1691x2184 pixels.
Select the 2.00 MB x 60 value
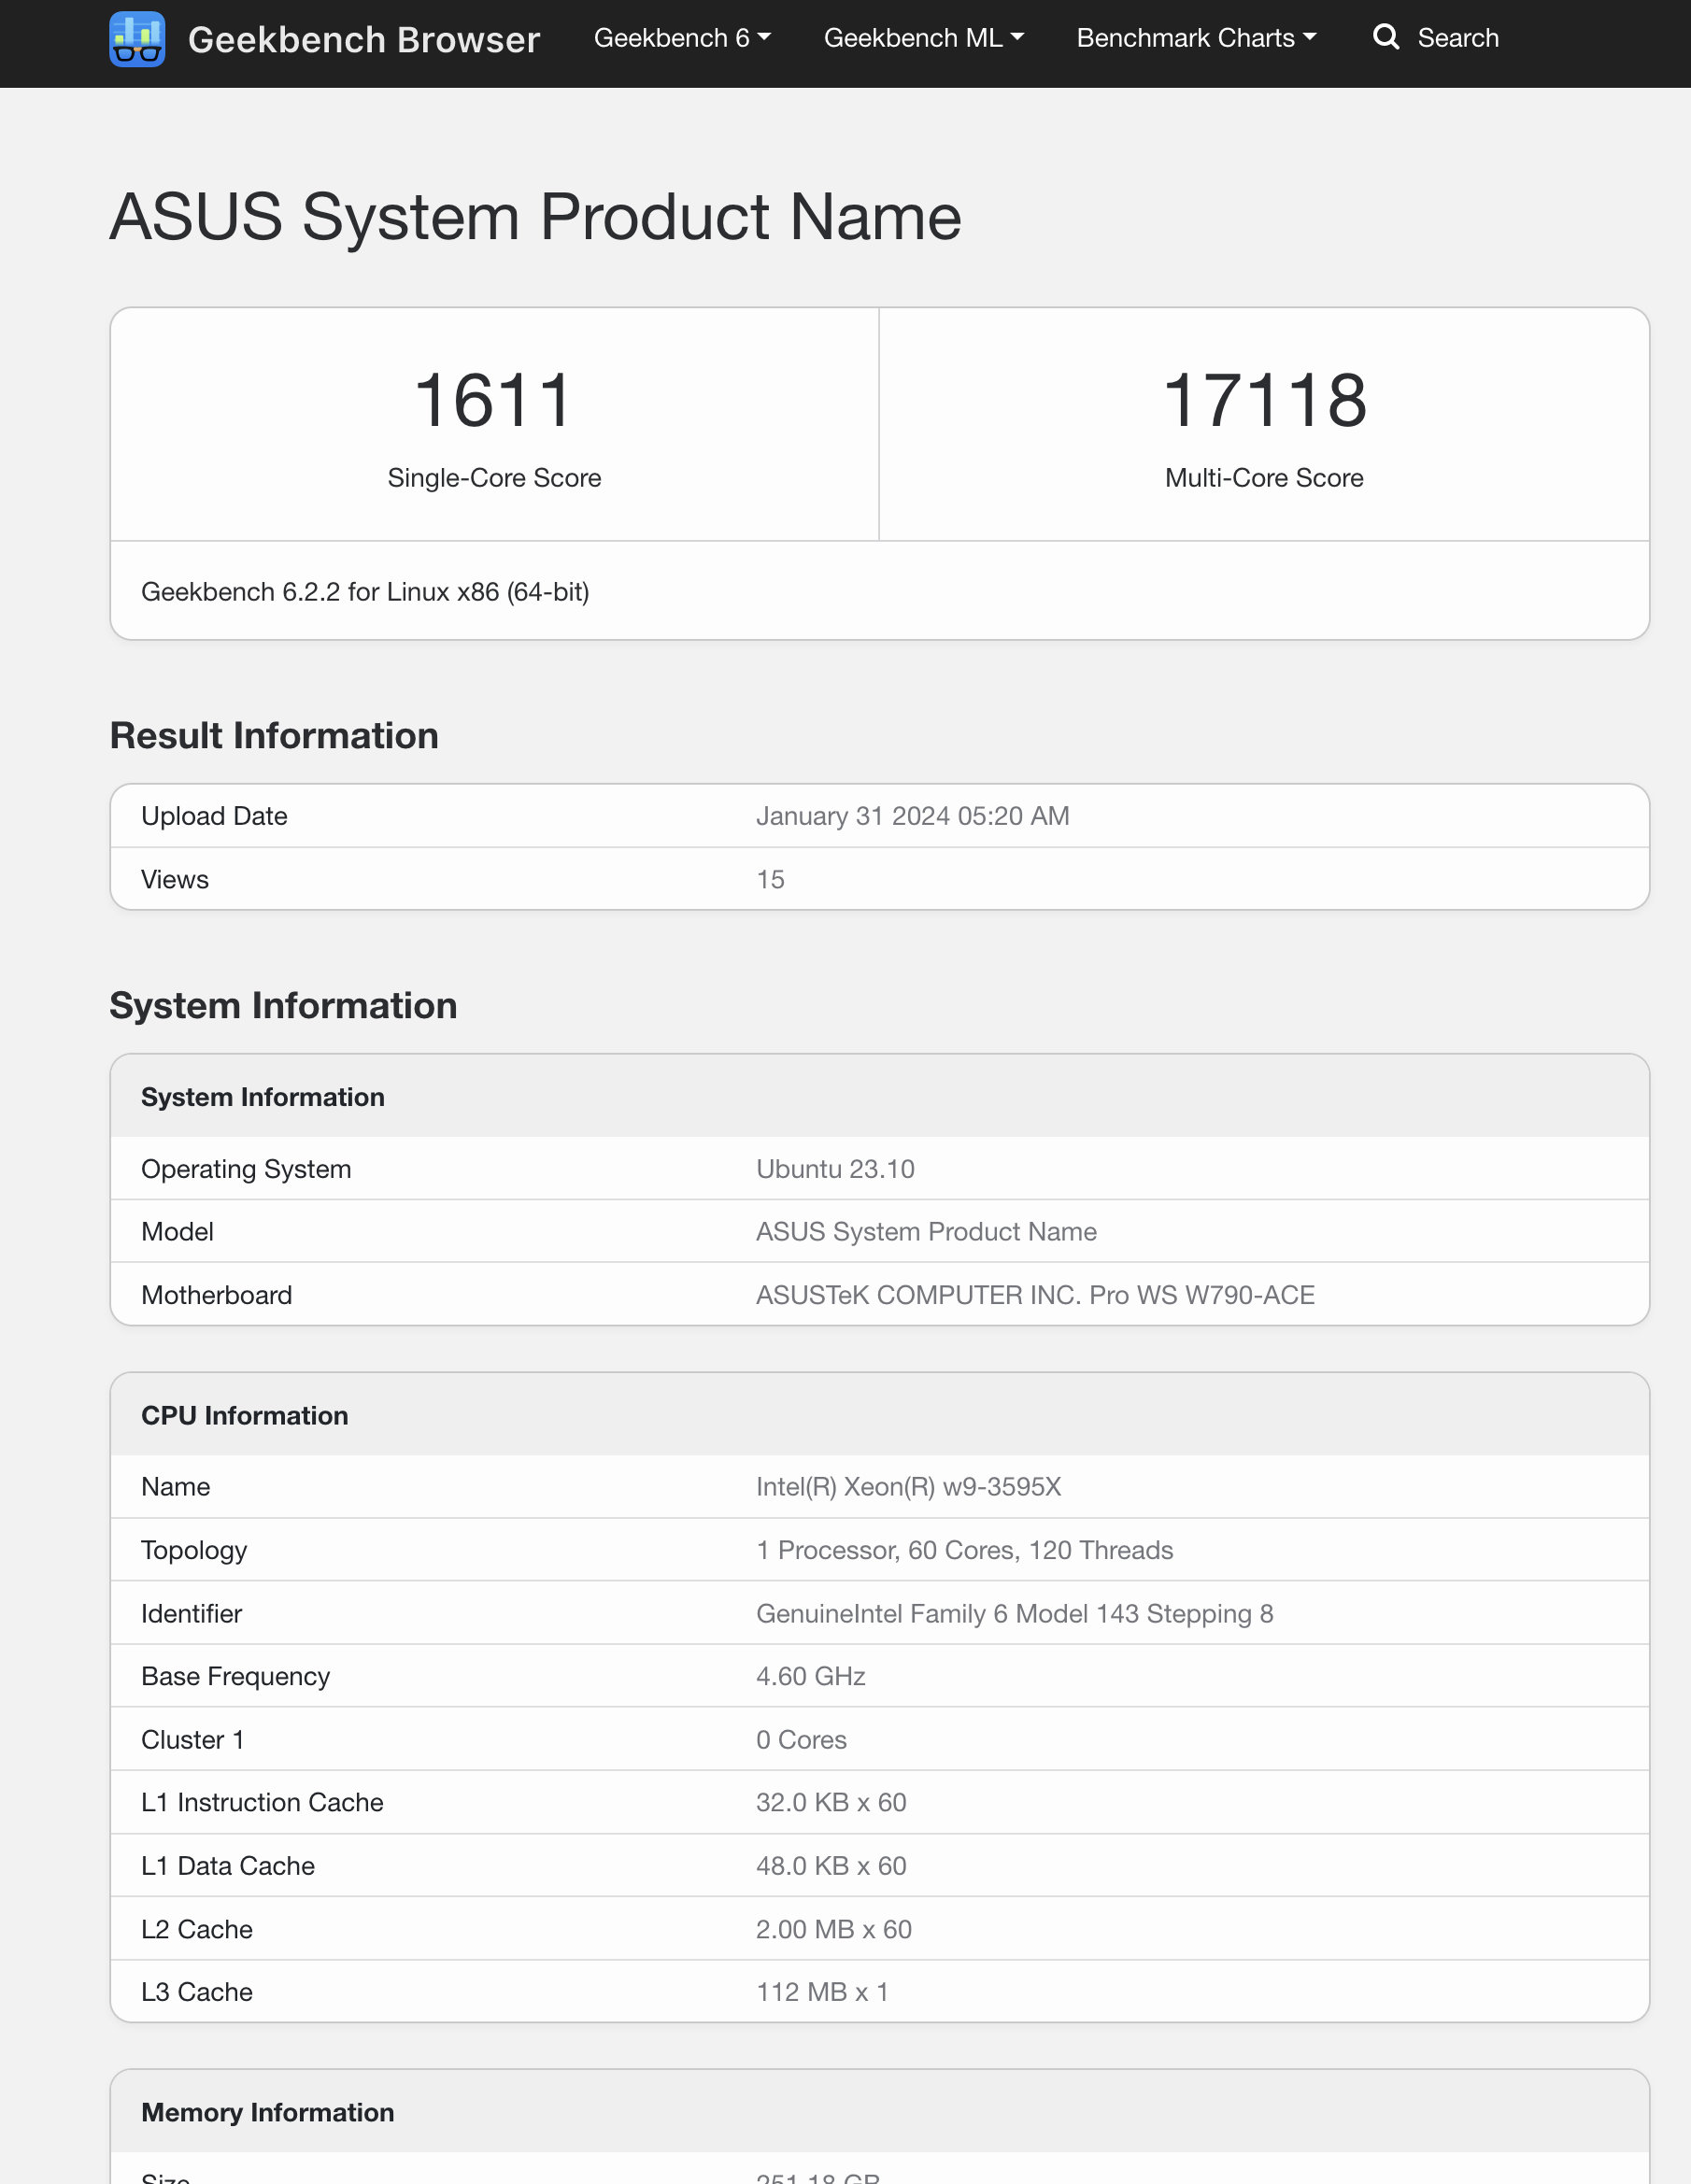pyautogui.click(x=834, y=1930)
